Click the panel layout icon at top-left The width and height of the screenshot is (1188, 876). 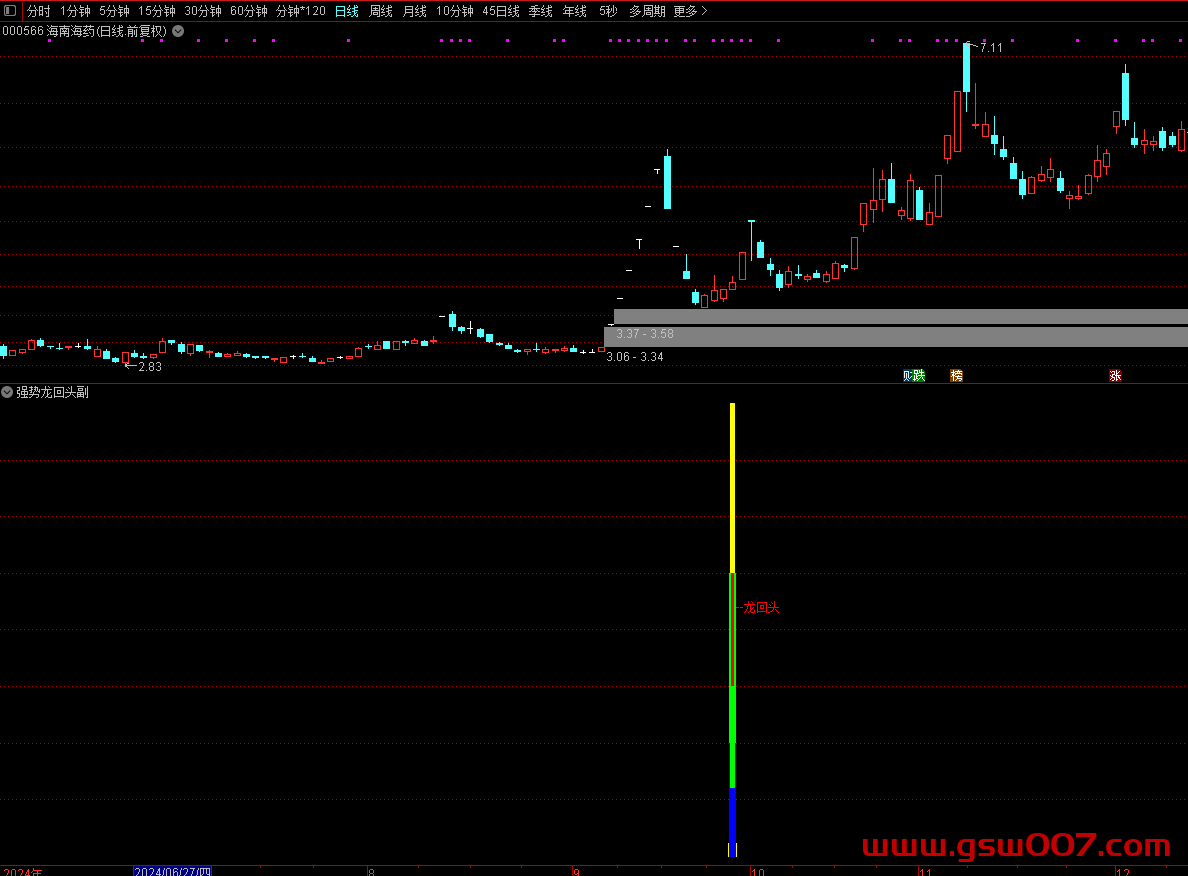12,11
